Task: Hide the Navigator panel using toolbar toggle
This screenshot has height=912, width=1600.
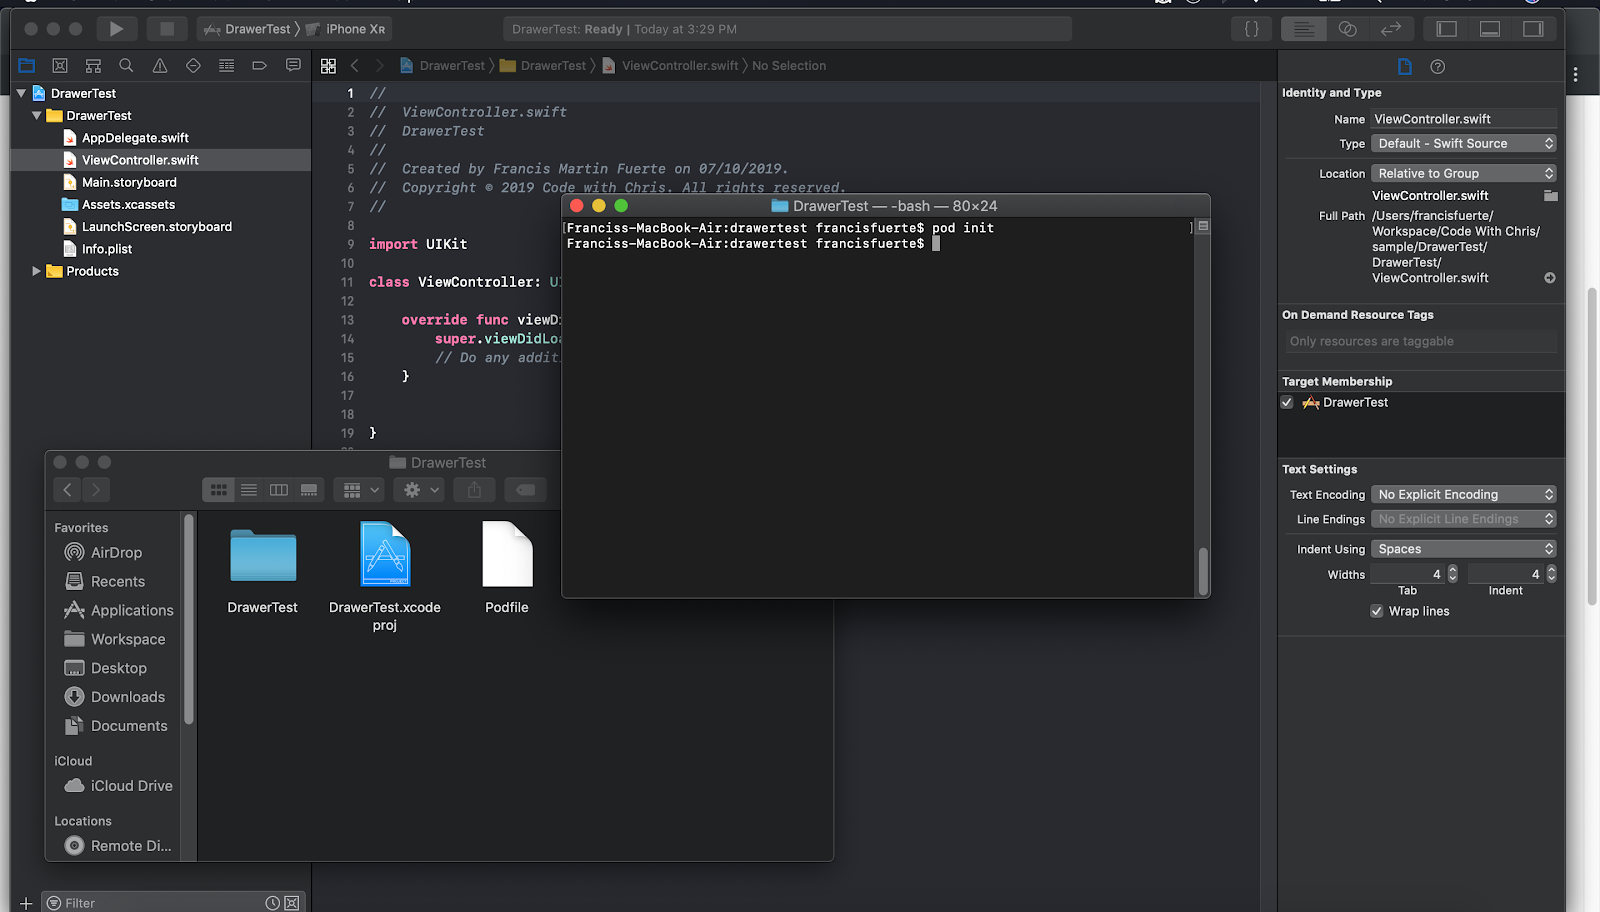Action: 1446,29
